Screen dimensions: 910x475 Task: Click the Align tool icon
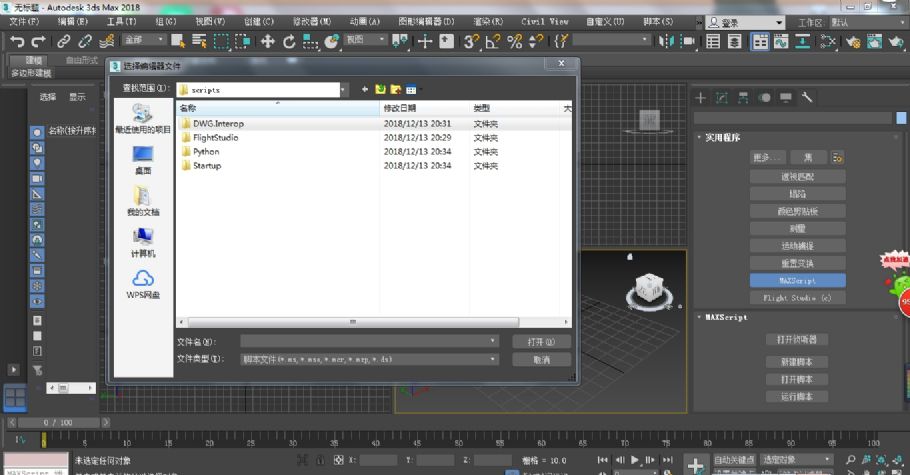(688, 41)
